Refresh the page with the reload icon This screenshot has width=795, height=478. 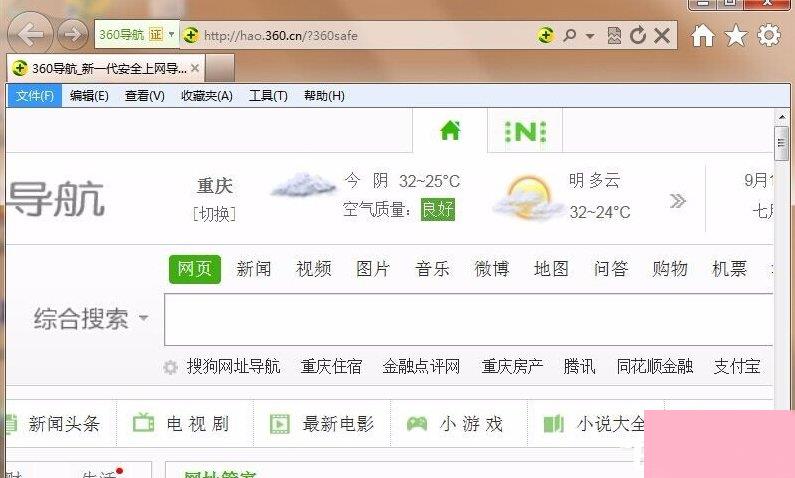tap(638, 35)
